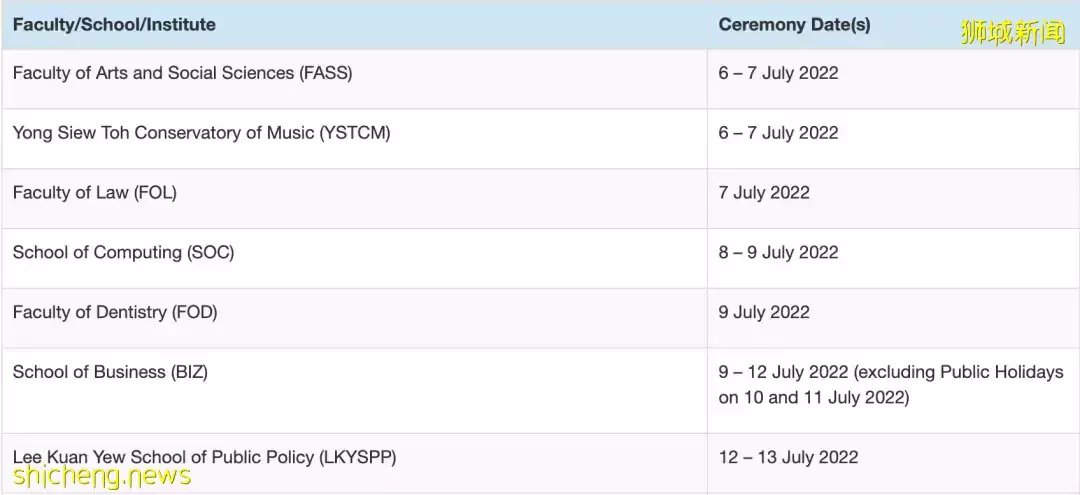Click the Faculty/School/Institute column header
Screen dimensions: 1080x495
[x=114, y=25]
